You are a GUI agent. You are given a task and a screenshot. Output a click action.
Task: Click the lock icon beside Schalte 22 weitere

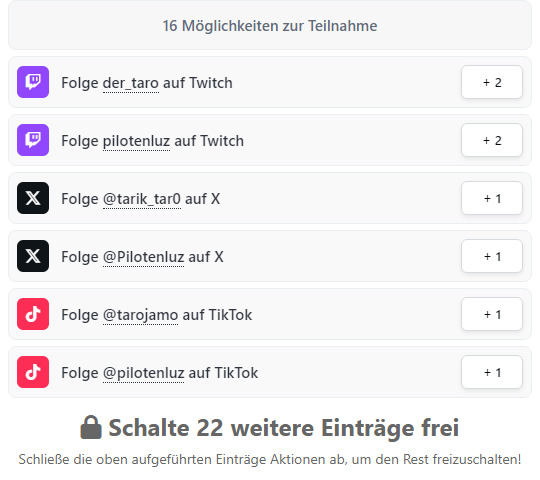pos(91,427)
